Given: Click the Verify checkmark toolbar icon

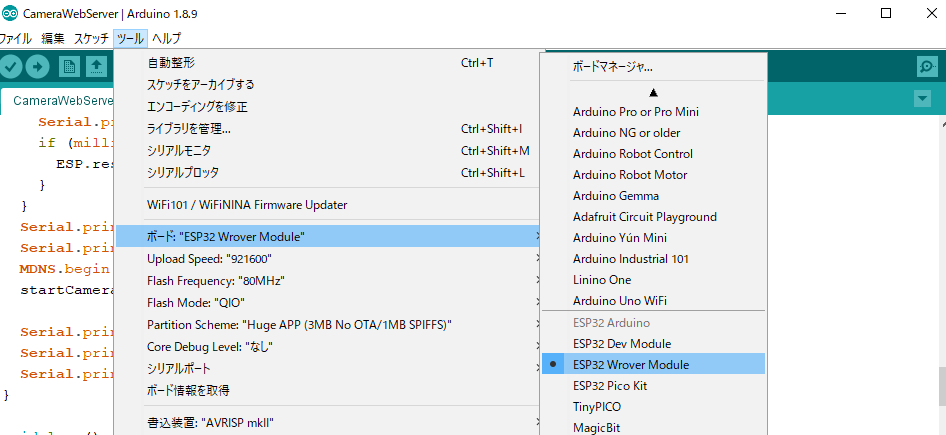Looking at the screenshot, I should click(x=10, y=66).
